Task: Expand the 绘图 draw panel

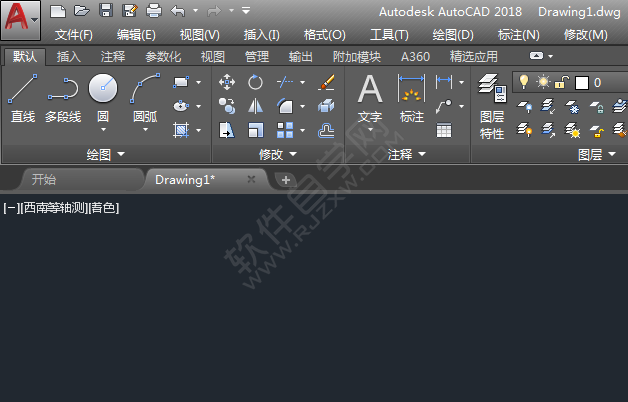Action: point(106,154)
